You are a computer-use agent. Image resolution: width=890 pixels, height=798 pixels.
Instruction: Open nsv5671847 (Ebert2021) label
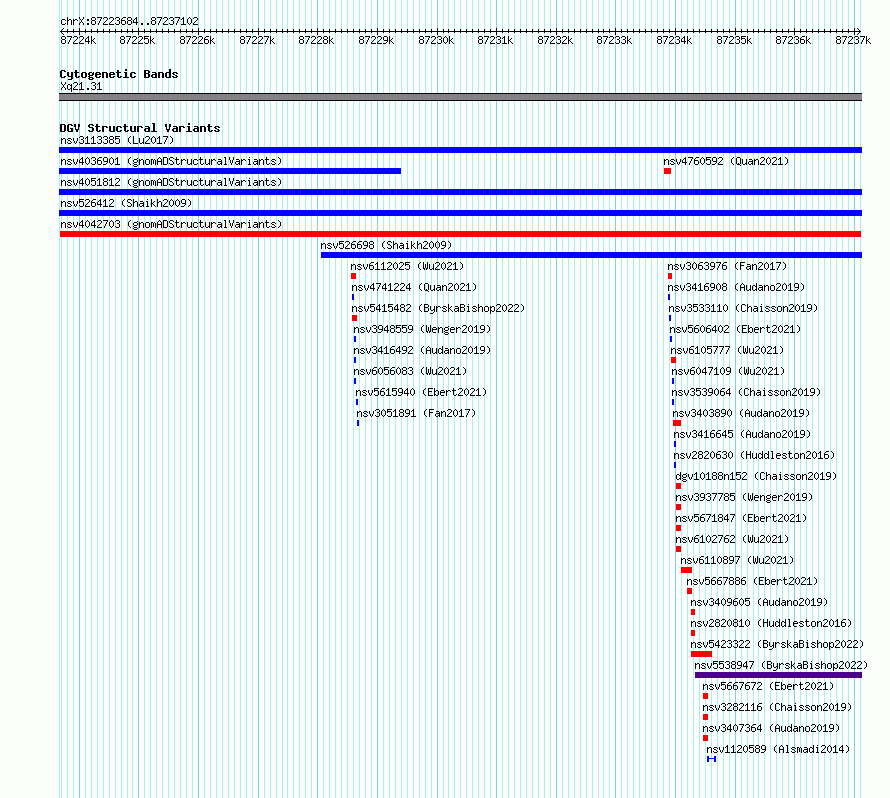click(x=741, y=518)
